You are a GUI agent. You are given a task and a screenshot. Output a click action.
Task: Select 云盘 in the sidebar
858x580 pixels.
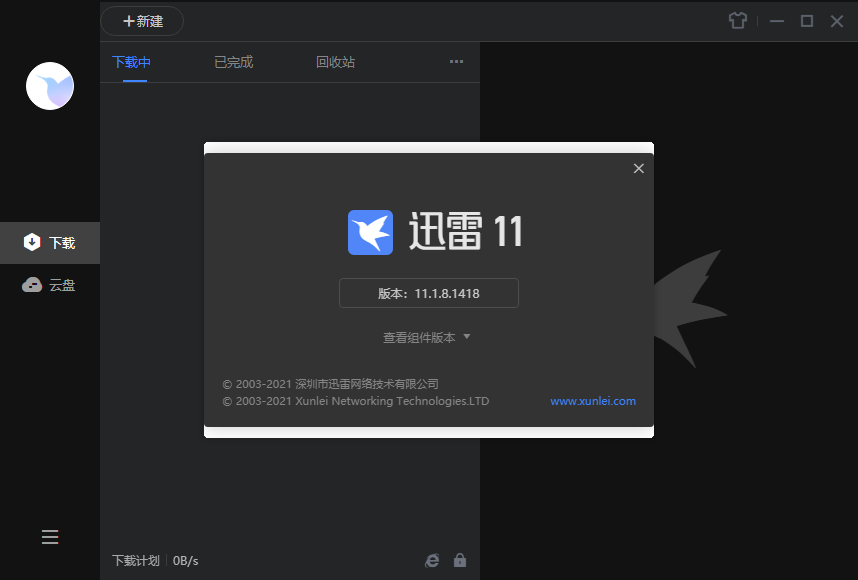(x=50, y=285)
